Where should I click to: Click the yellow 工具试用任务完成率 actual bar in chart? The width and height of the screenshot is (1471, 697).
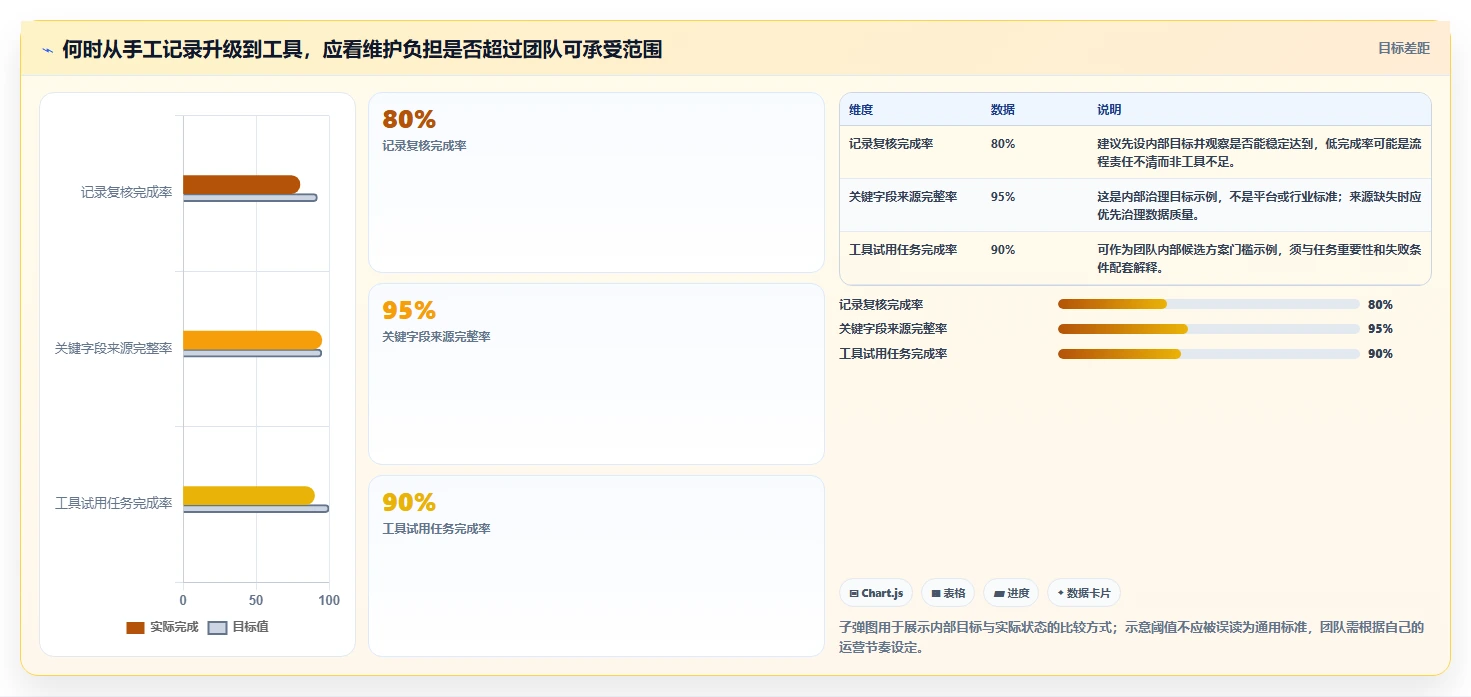(x=248, y=495)
